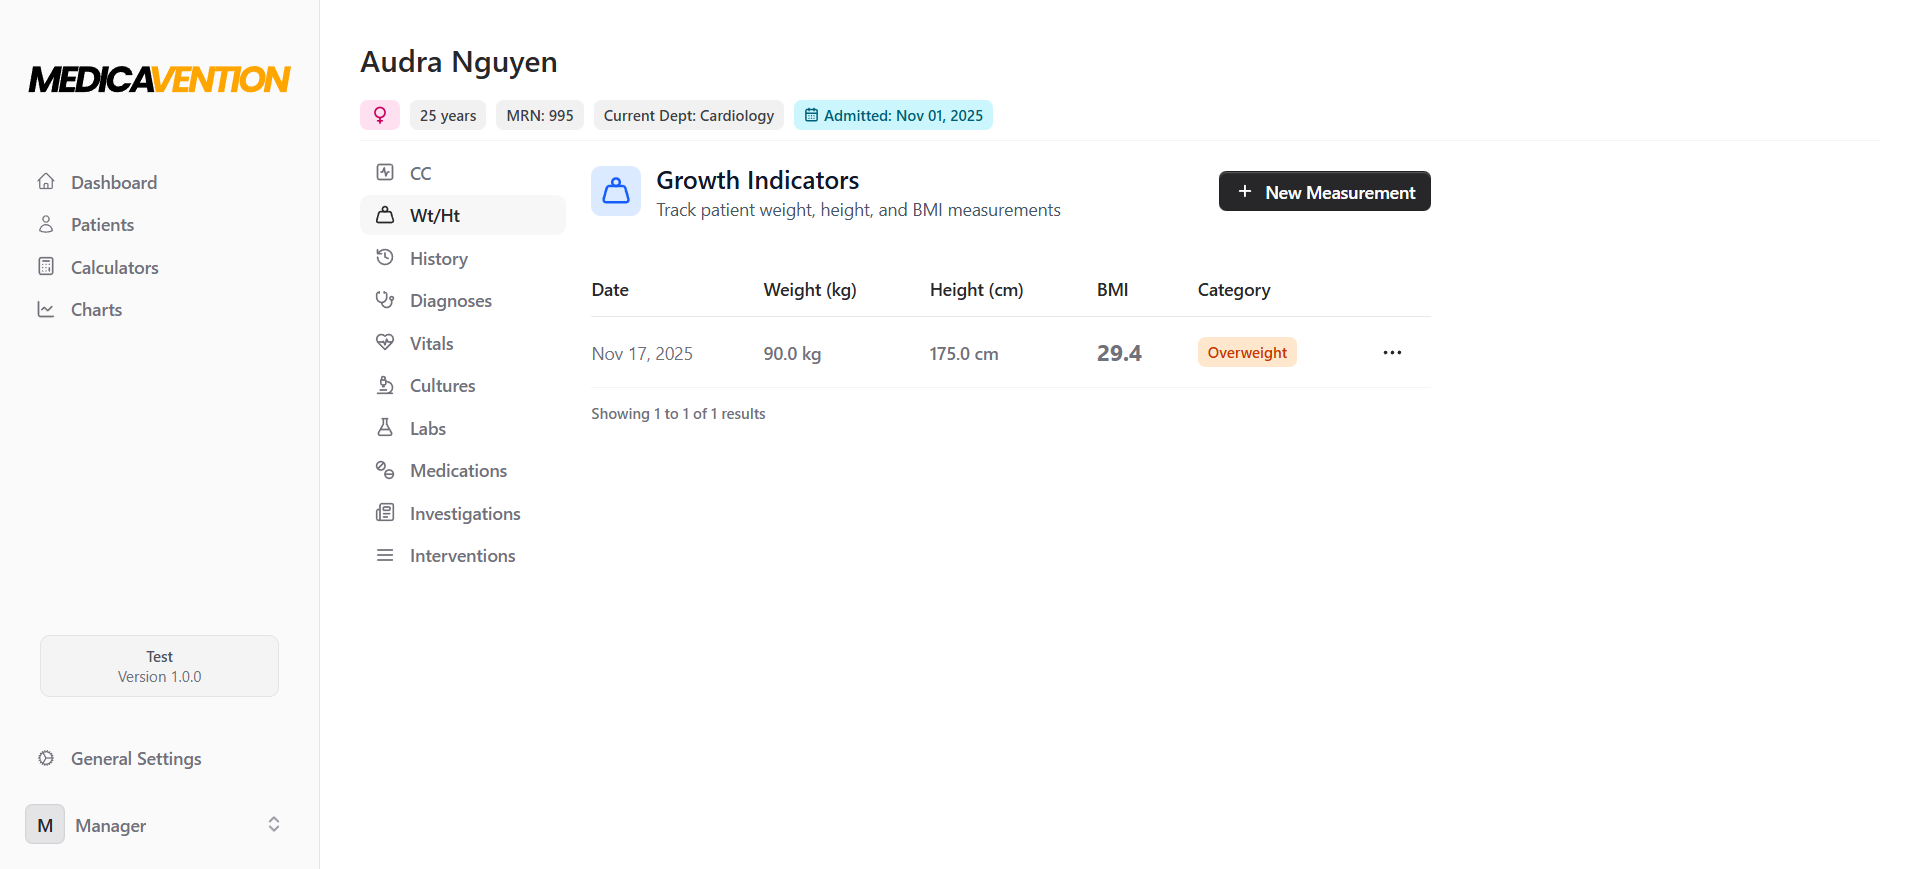Image resolution: width=1920 pixels, height=869 pixels.
Task: Click the MRN: 995 badge
Action: point(540,115)
